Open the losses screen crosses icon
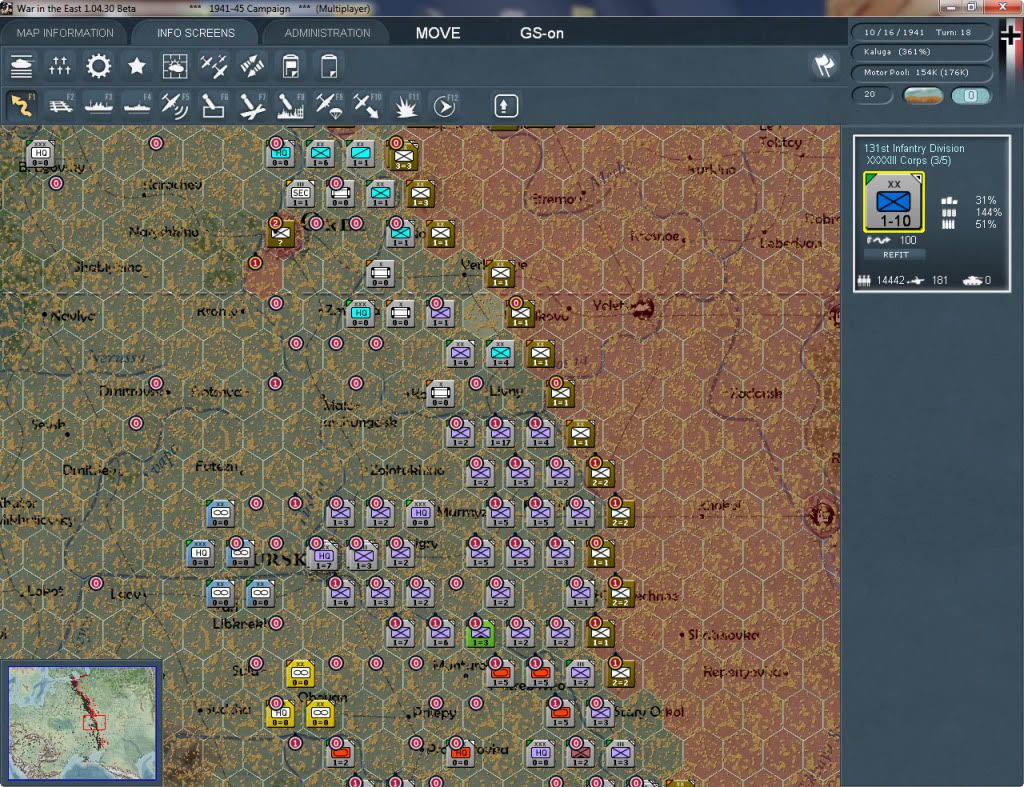The width and height of the screenshot is (1024, 787). pos(59,66)
